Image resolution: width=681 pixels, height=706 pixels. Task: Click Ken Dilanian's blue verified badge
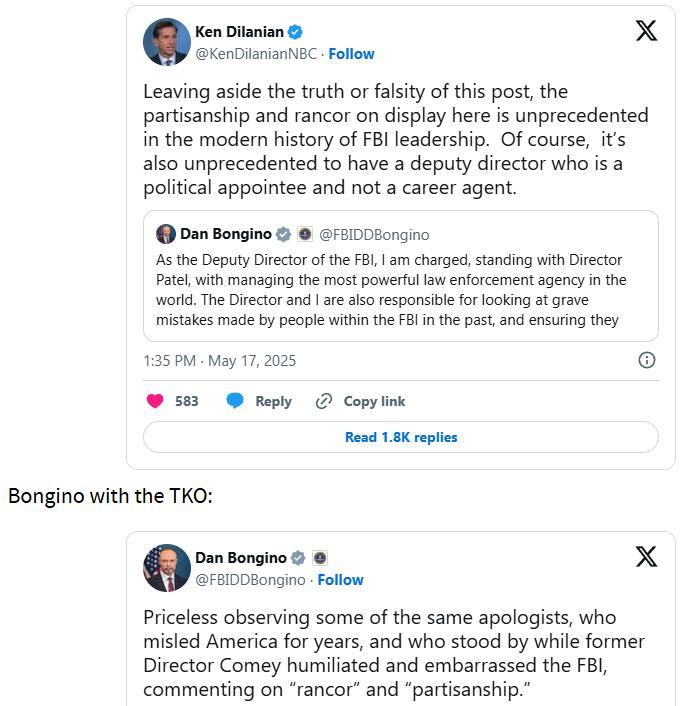[295, 32]
